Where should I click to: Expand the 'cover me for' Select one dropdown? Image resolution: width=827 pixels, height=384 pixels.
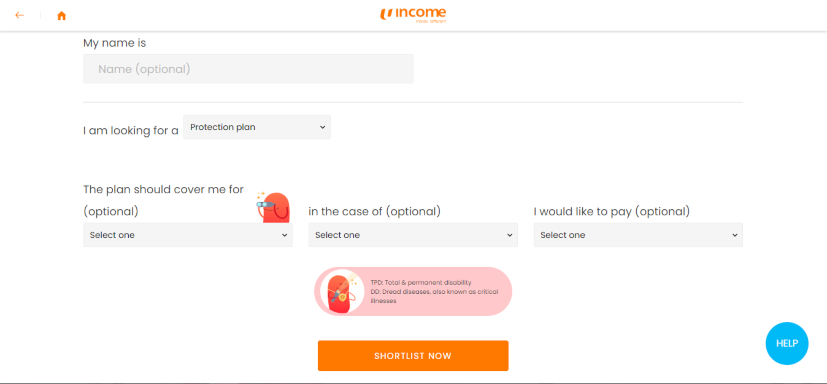click(188, 235)
